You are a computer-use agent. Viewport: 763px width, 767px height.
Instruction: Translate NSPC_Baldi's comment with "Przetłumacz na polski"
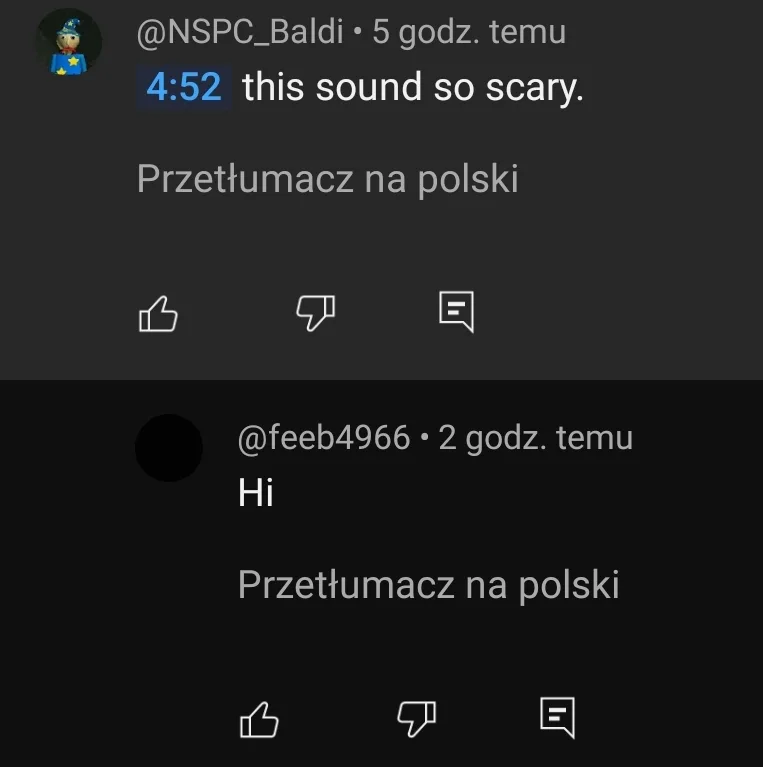pyautogui.click(x=327, y=179)
